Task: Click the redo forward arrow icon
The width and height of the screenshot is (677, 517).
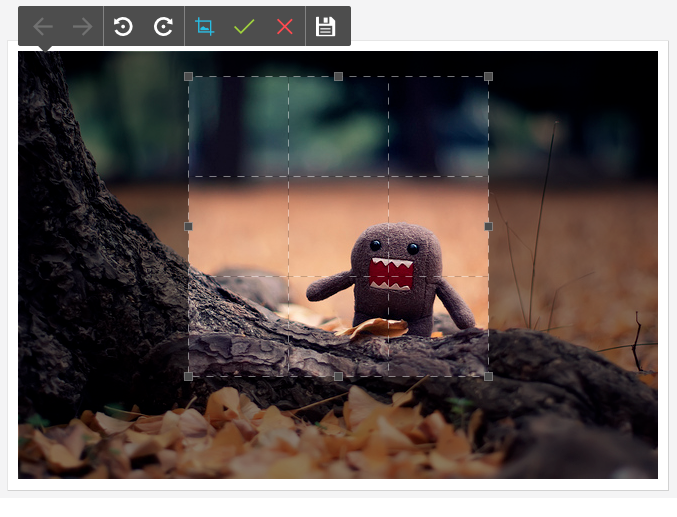Action: click(82, 27)
